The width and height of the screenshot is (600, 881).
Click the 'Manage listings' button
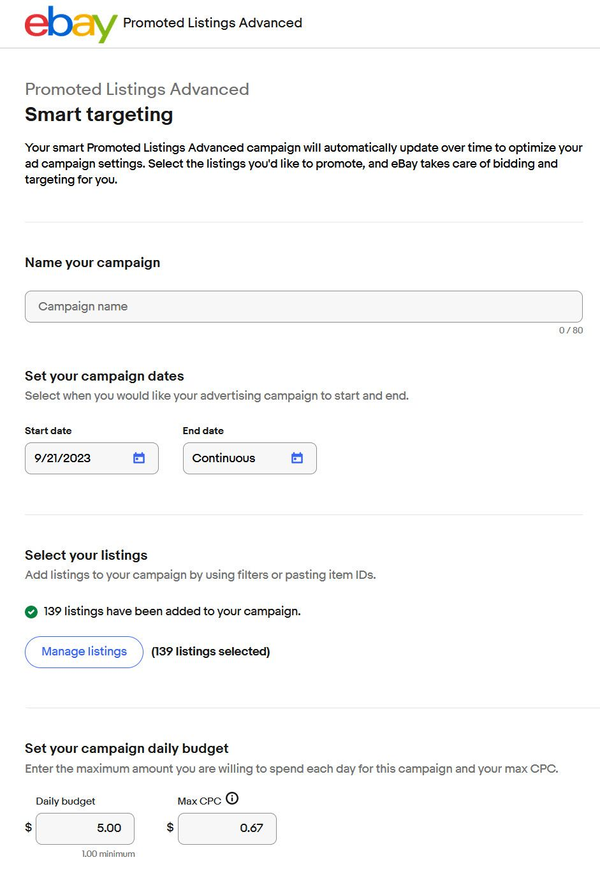pos(83,651)
